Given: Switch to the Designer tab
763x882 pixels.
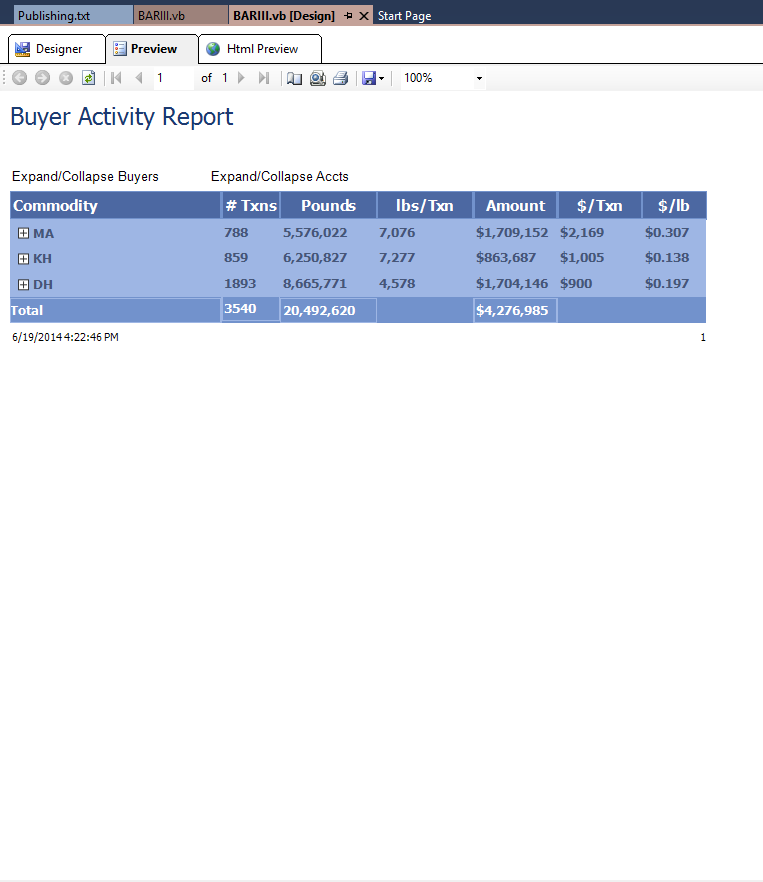Looking at the screenshot, I should 57,49.
